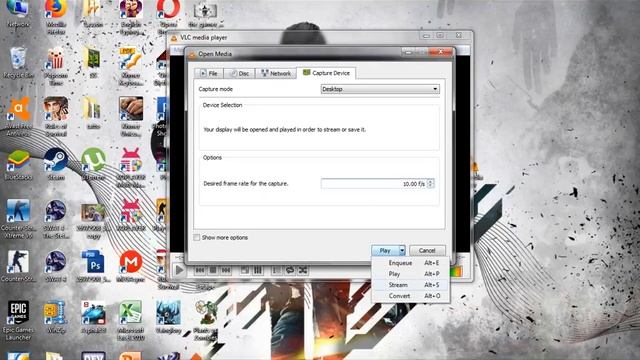Select the Capture Device tab
This screenshot has height=360, width=640.
point(326,73)
